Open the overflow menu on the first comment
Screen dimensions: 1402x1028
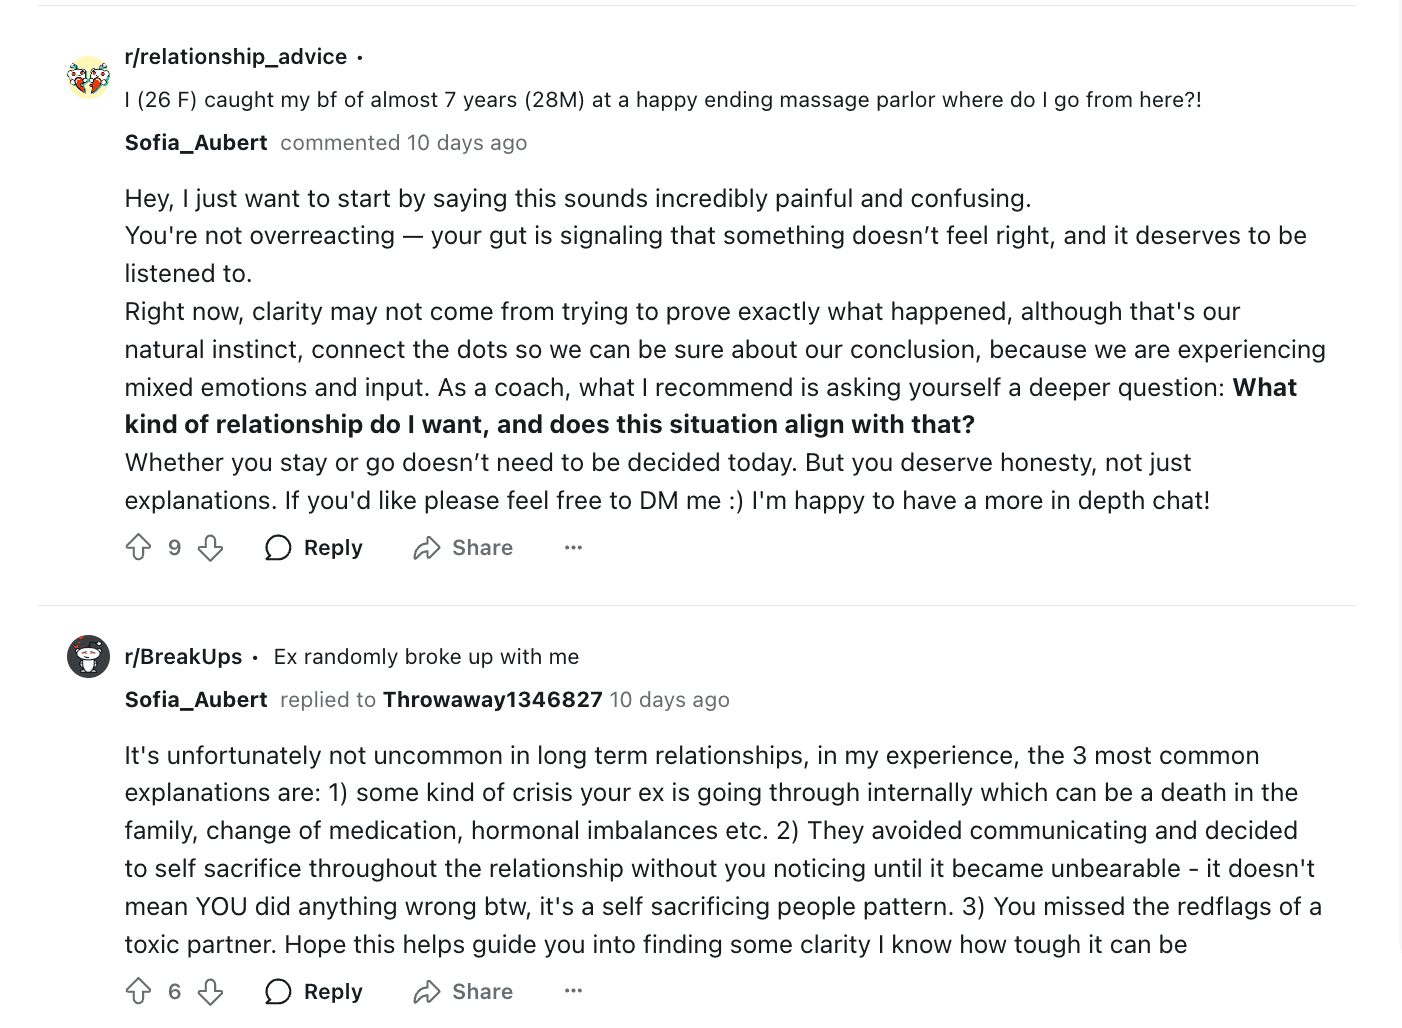(x=573, y=547)
